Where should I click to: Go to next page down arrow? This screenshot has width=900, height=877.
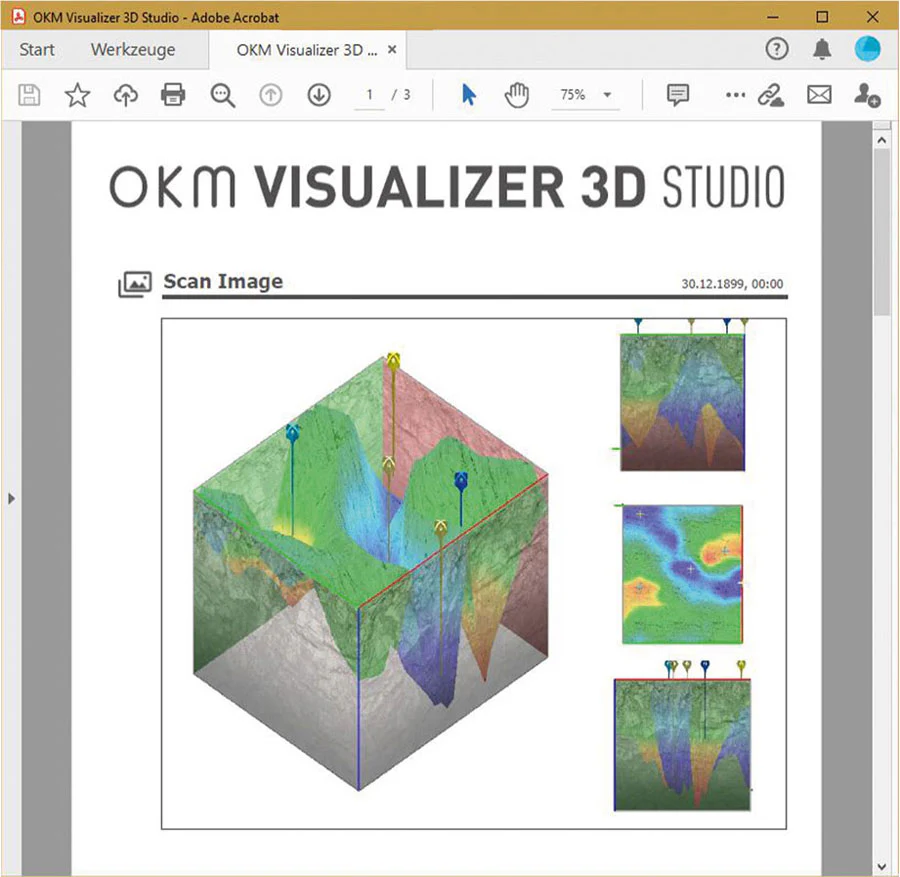pos(319,95)
